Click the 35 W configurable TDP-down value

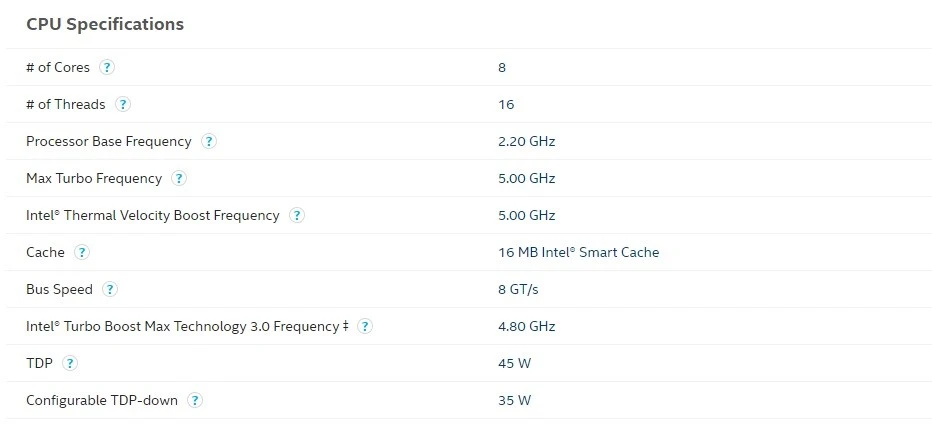[x=514, y=400]
